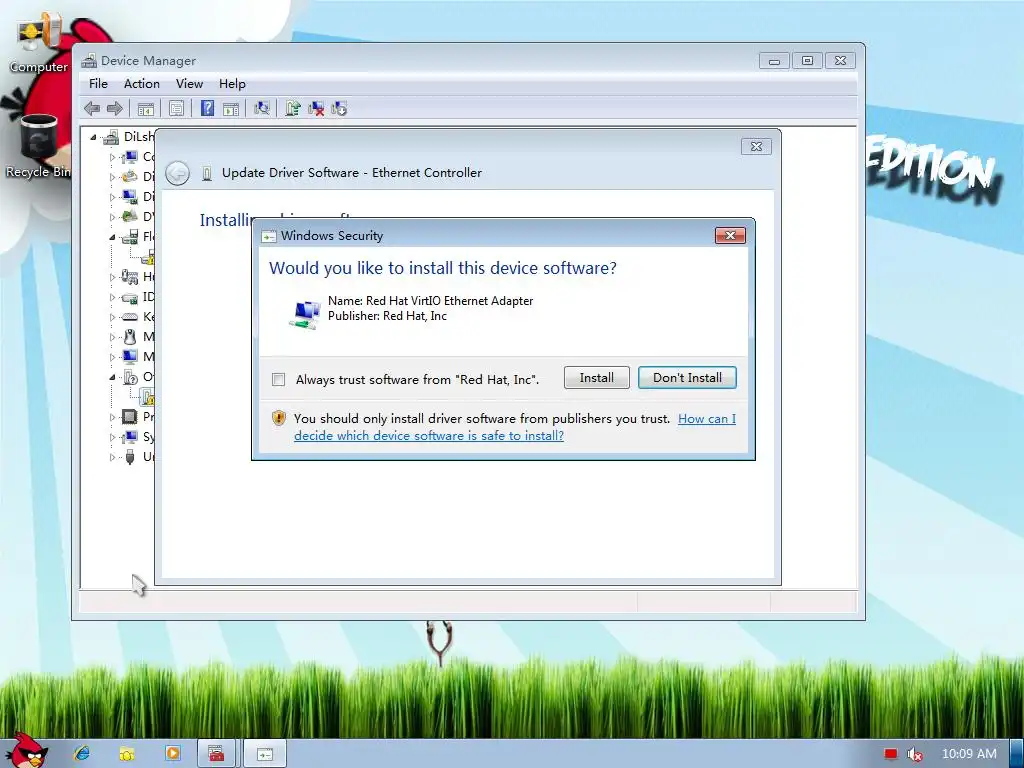
Task: Click the network adapter icon in Windows Security
Action: pos(305,315)
